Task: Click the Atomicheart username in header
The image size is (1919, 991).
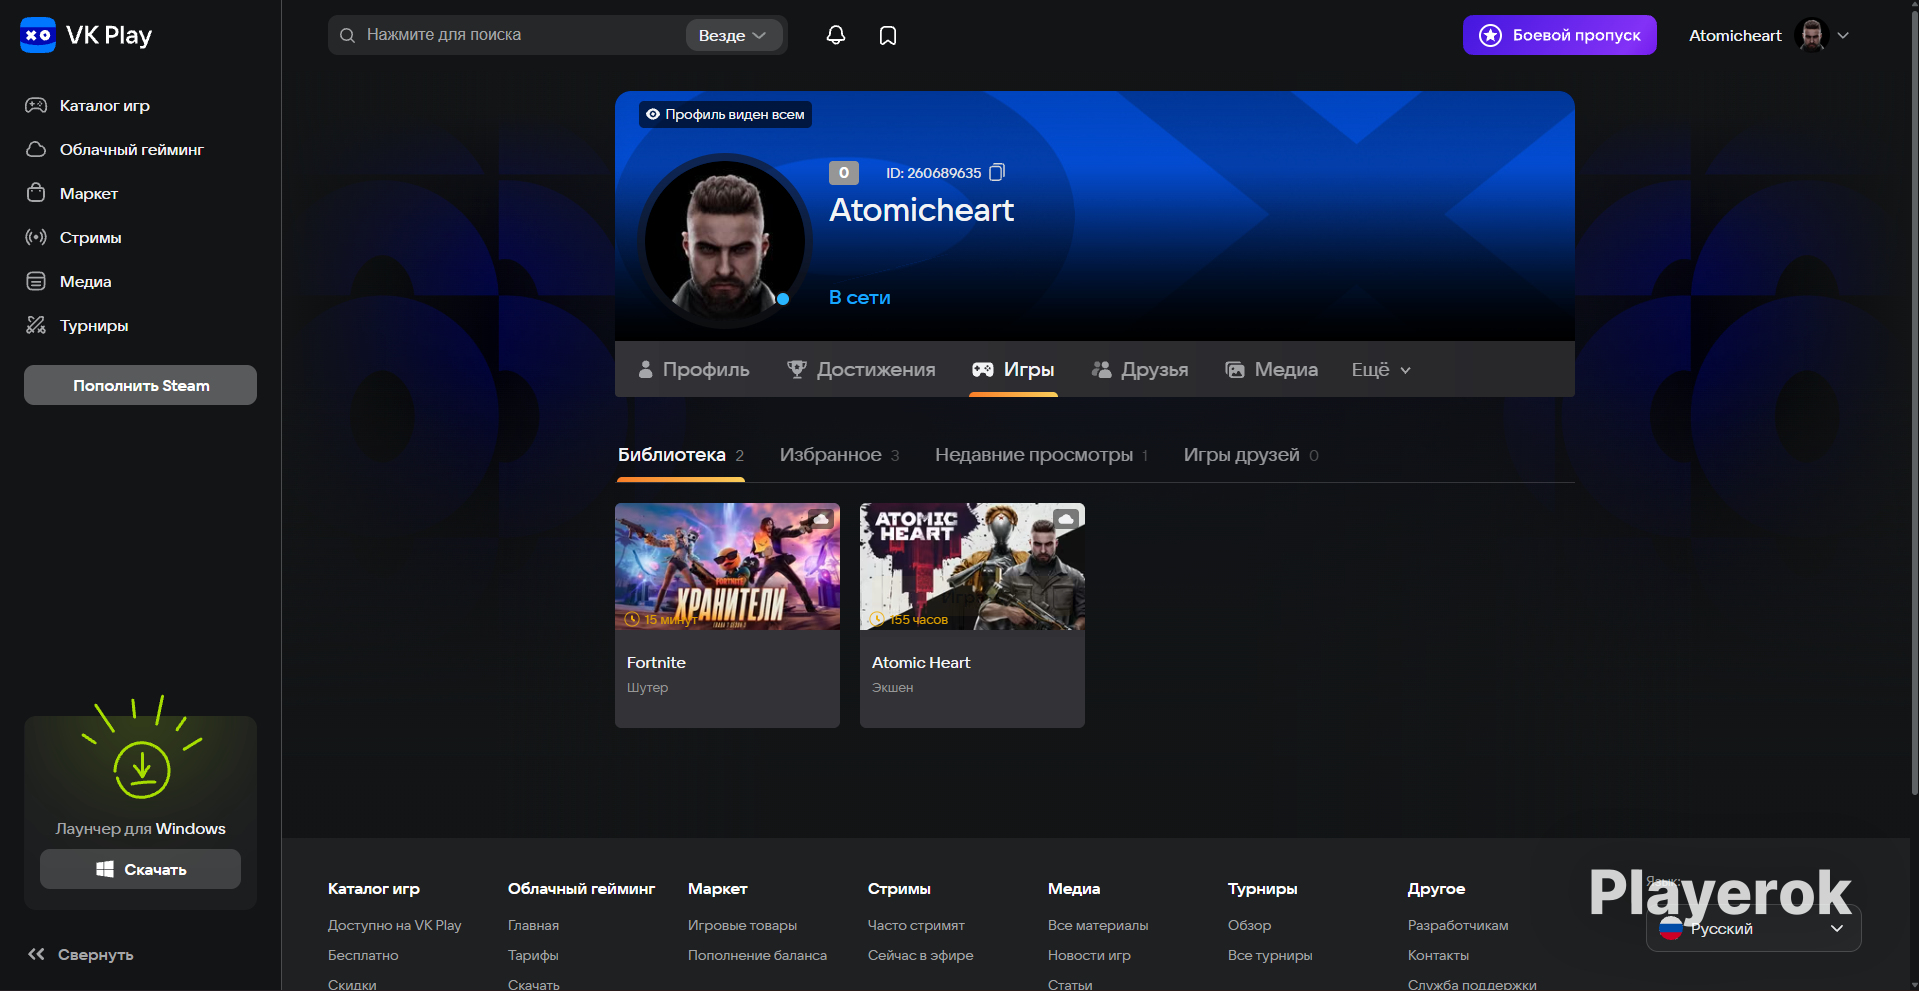Action: 1735,35
